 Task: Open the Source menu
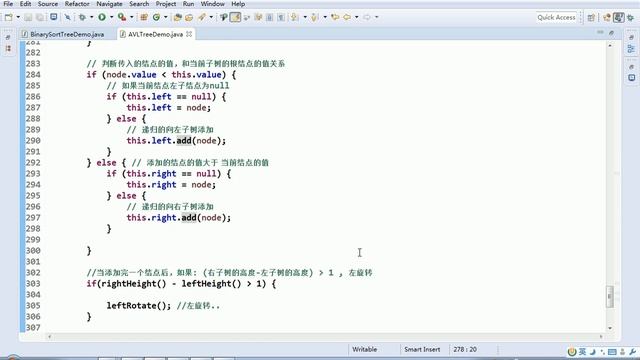point(48,4)
